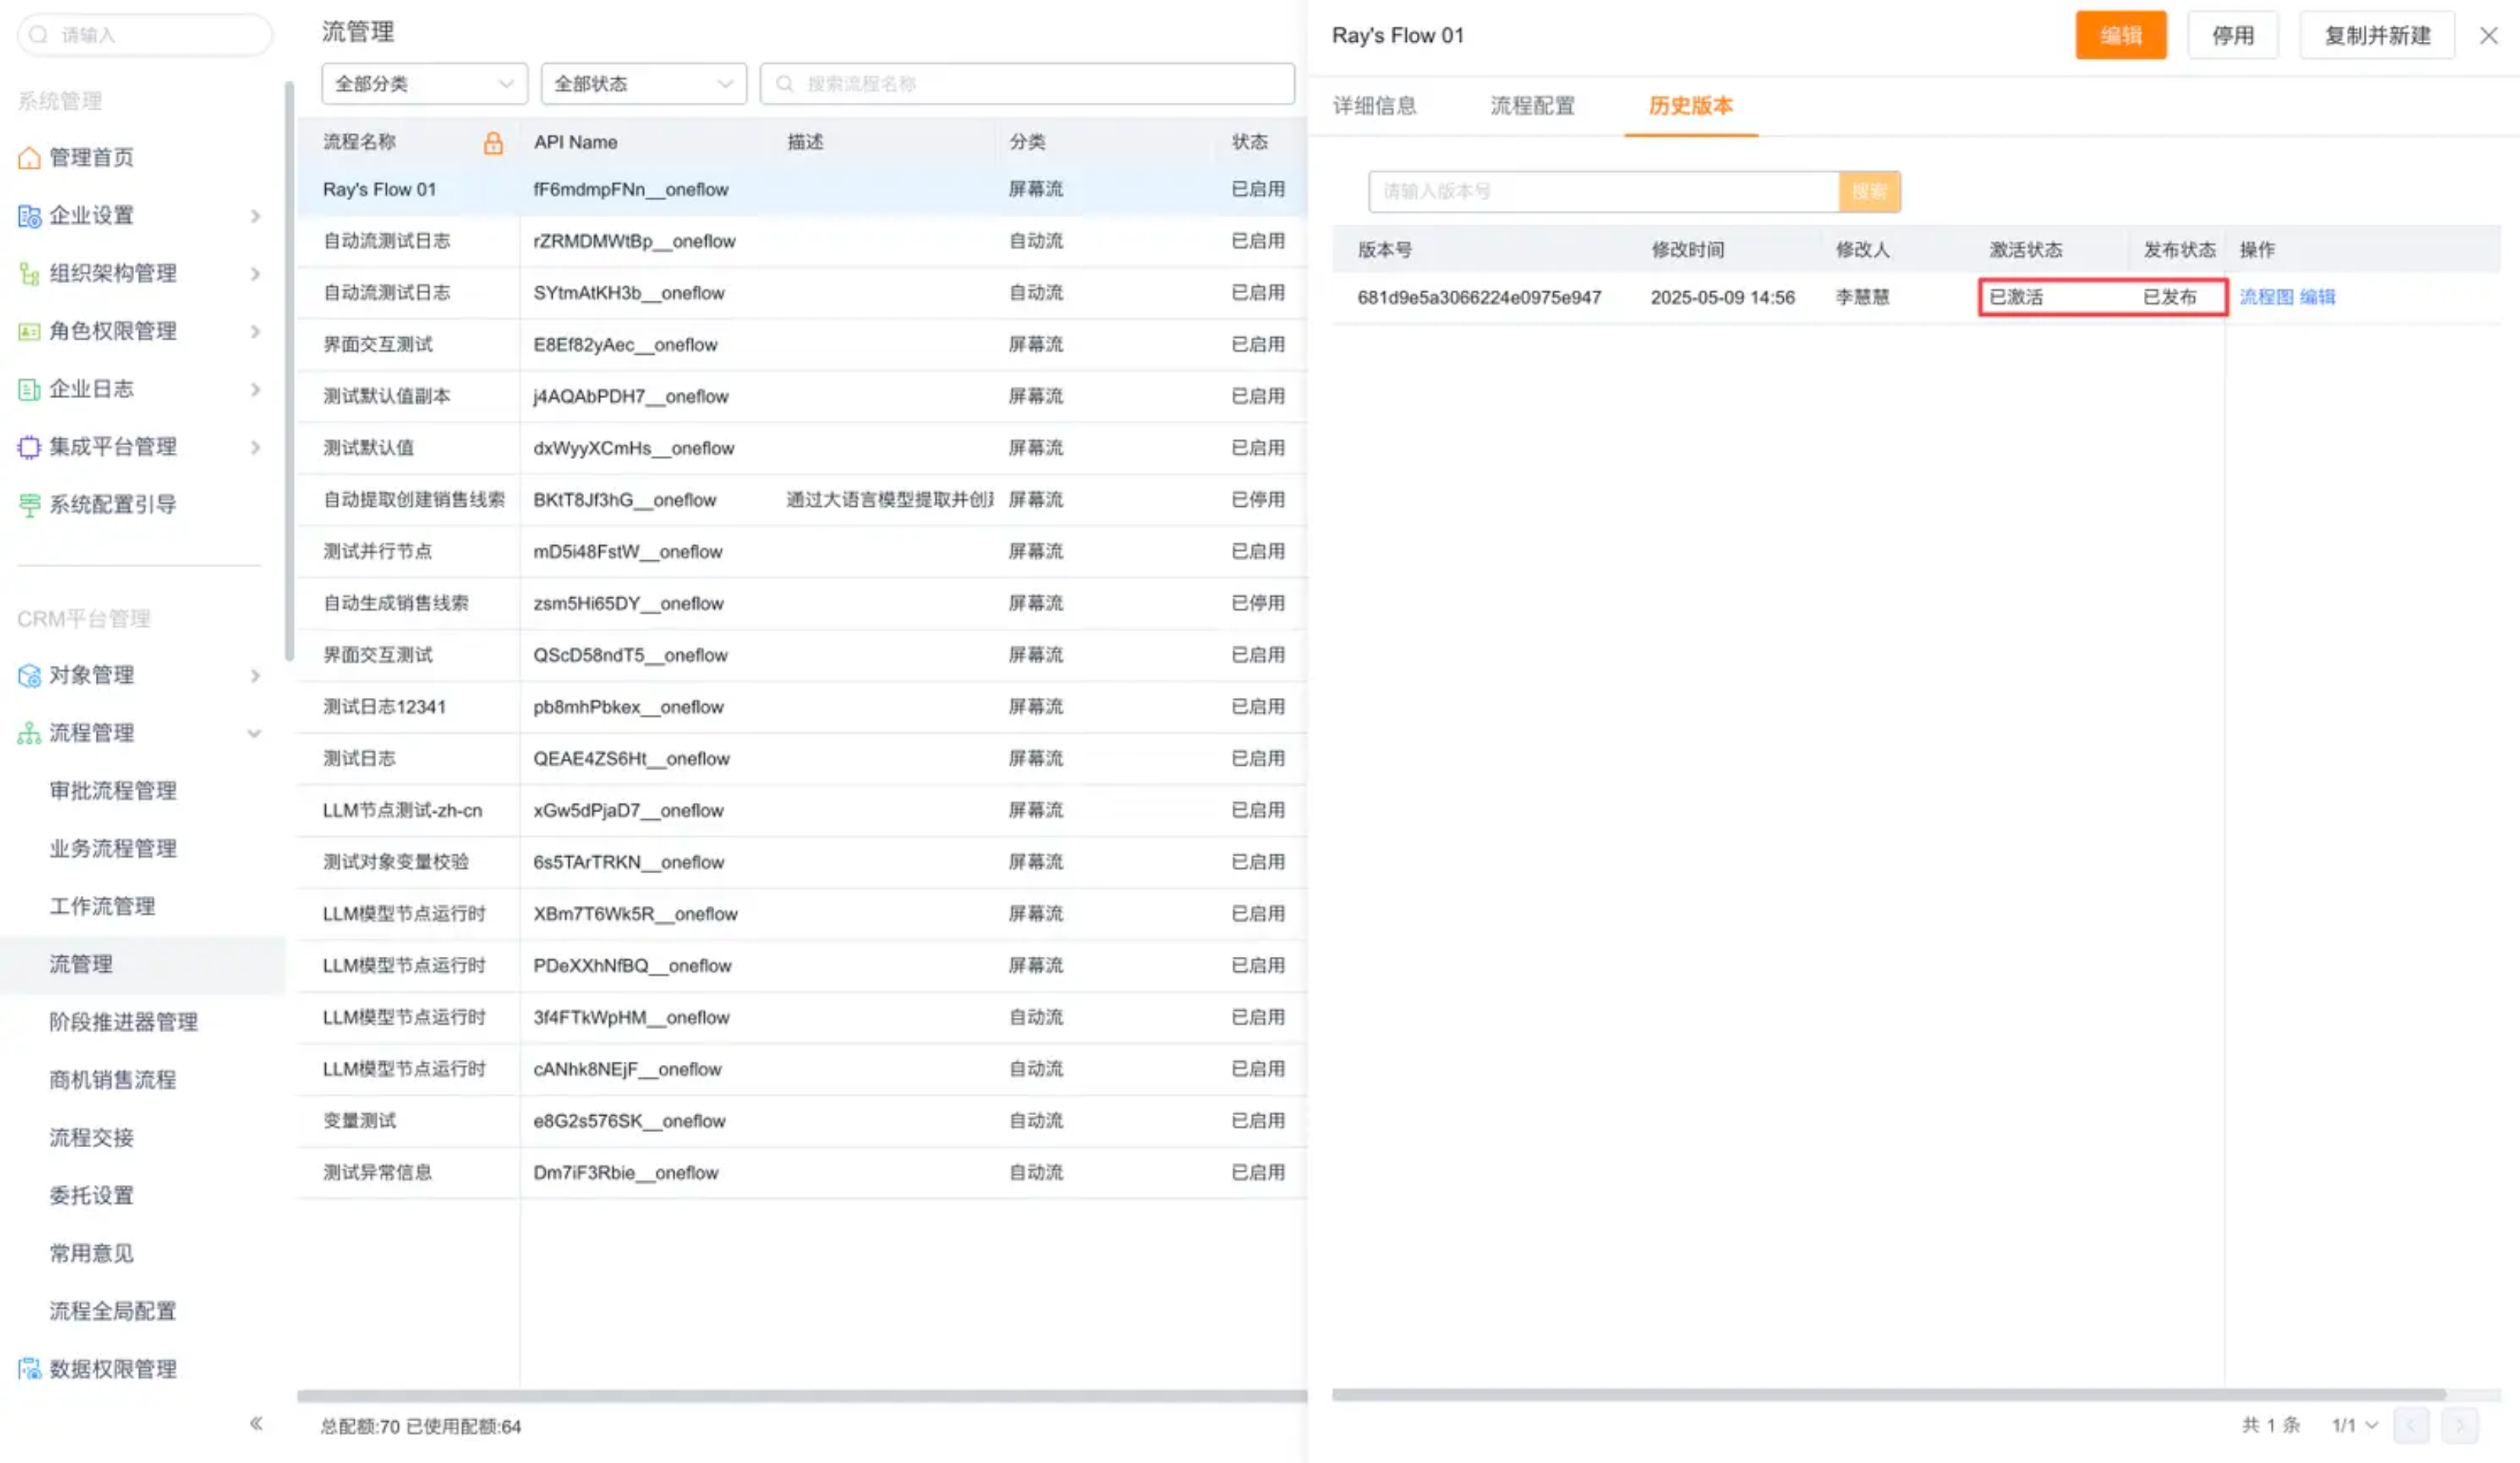The height and width of the screenshot is (1463, 2520).
Task: Click the orange lock icon in table header
Action: [493, 143]
